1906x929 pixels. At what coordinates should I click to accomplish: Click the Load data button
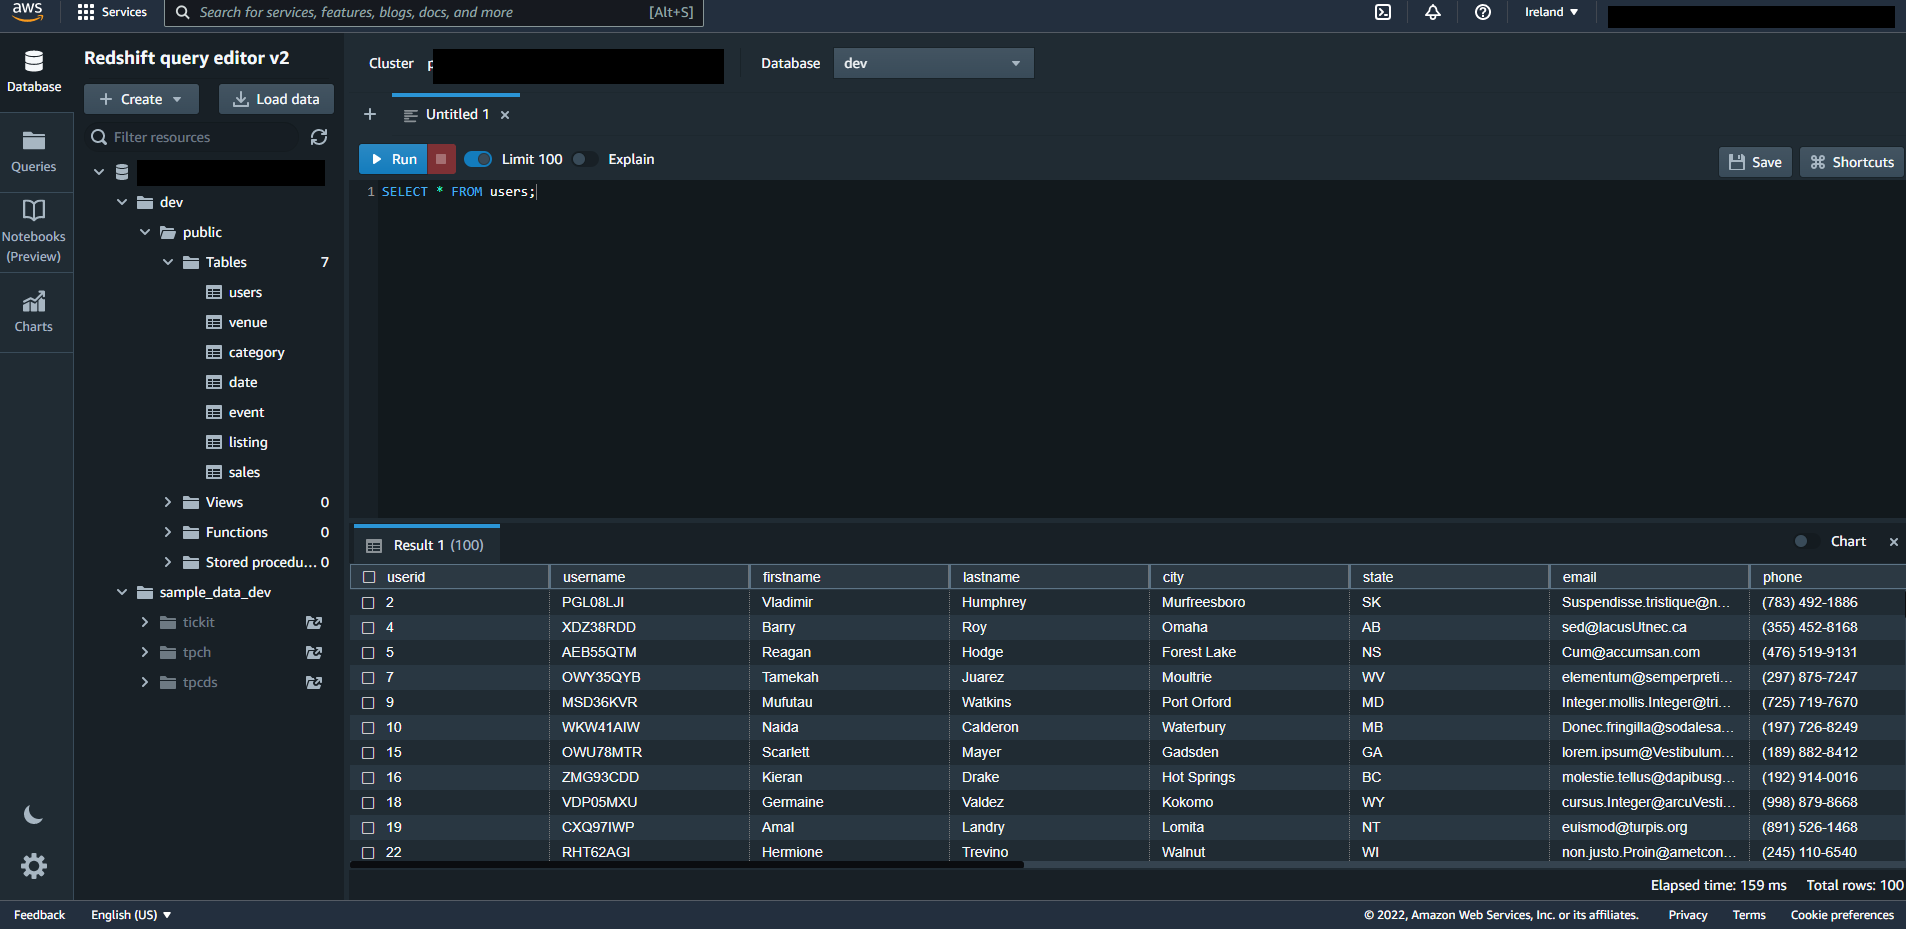tap(276, 99)
